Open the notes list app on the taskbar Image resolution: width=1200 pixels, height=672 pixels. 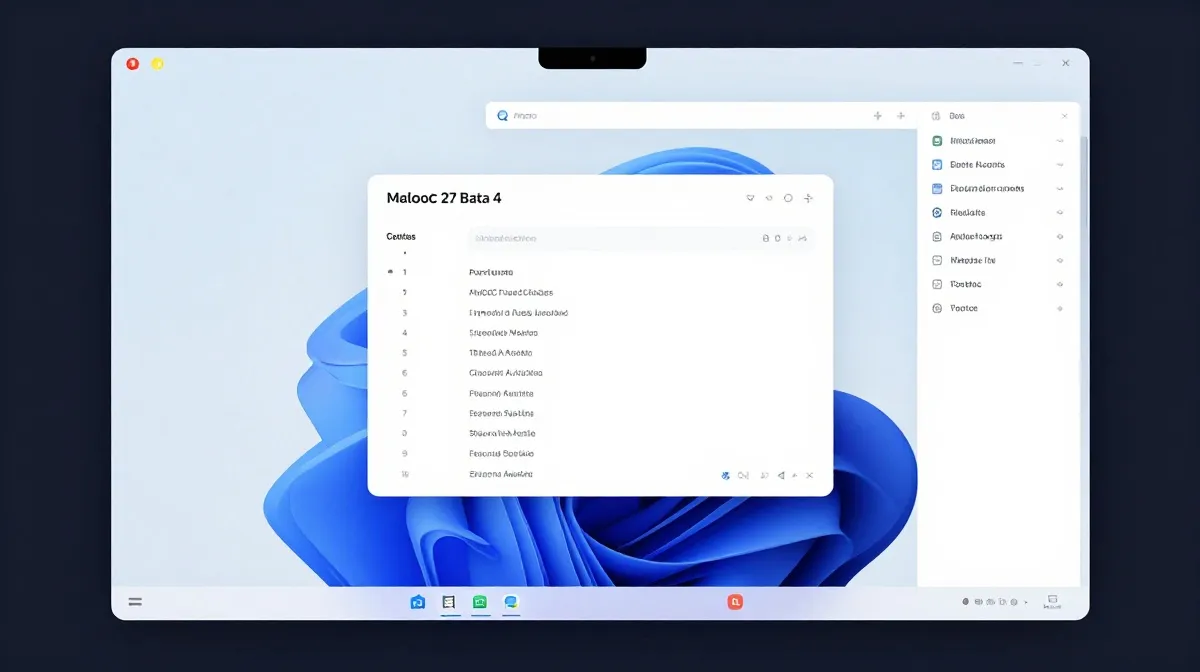click(x=449, y=602)
